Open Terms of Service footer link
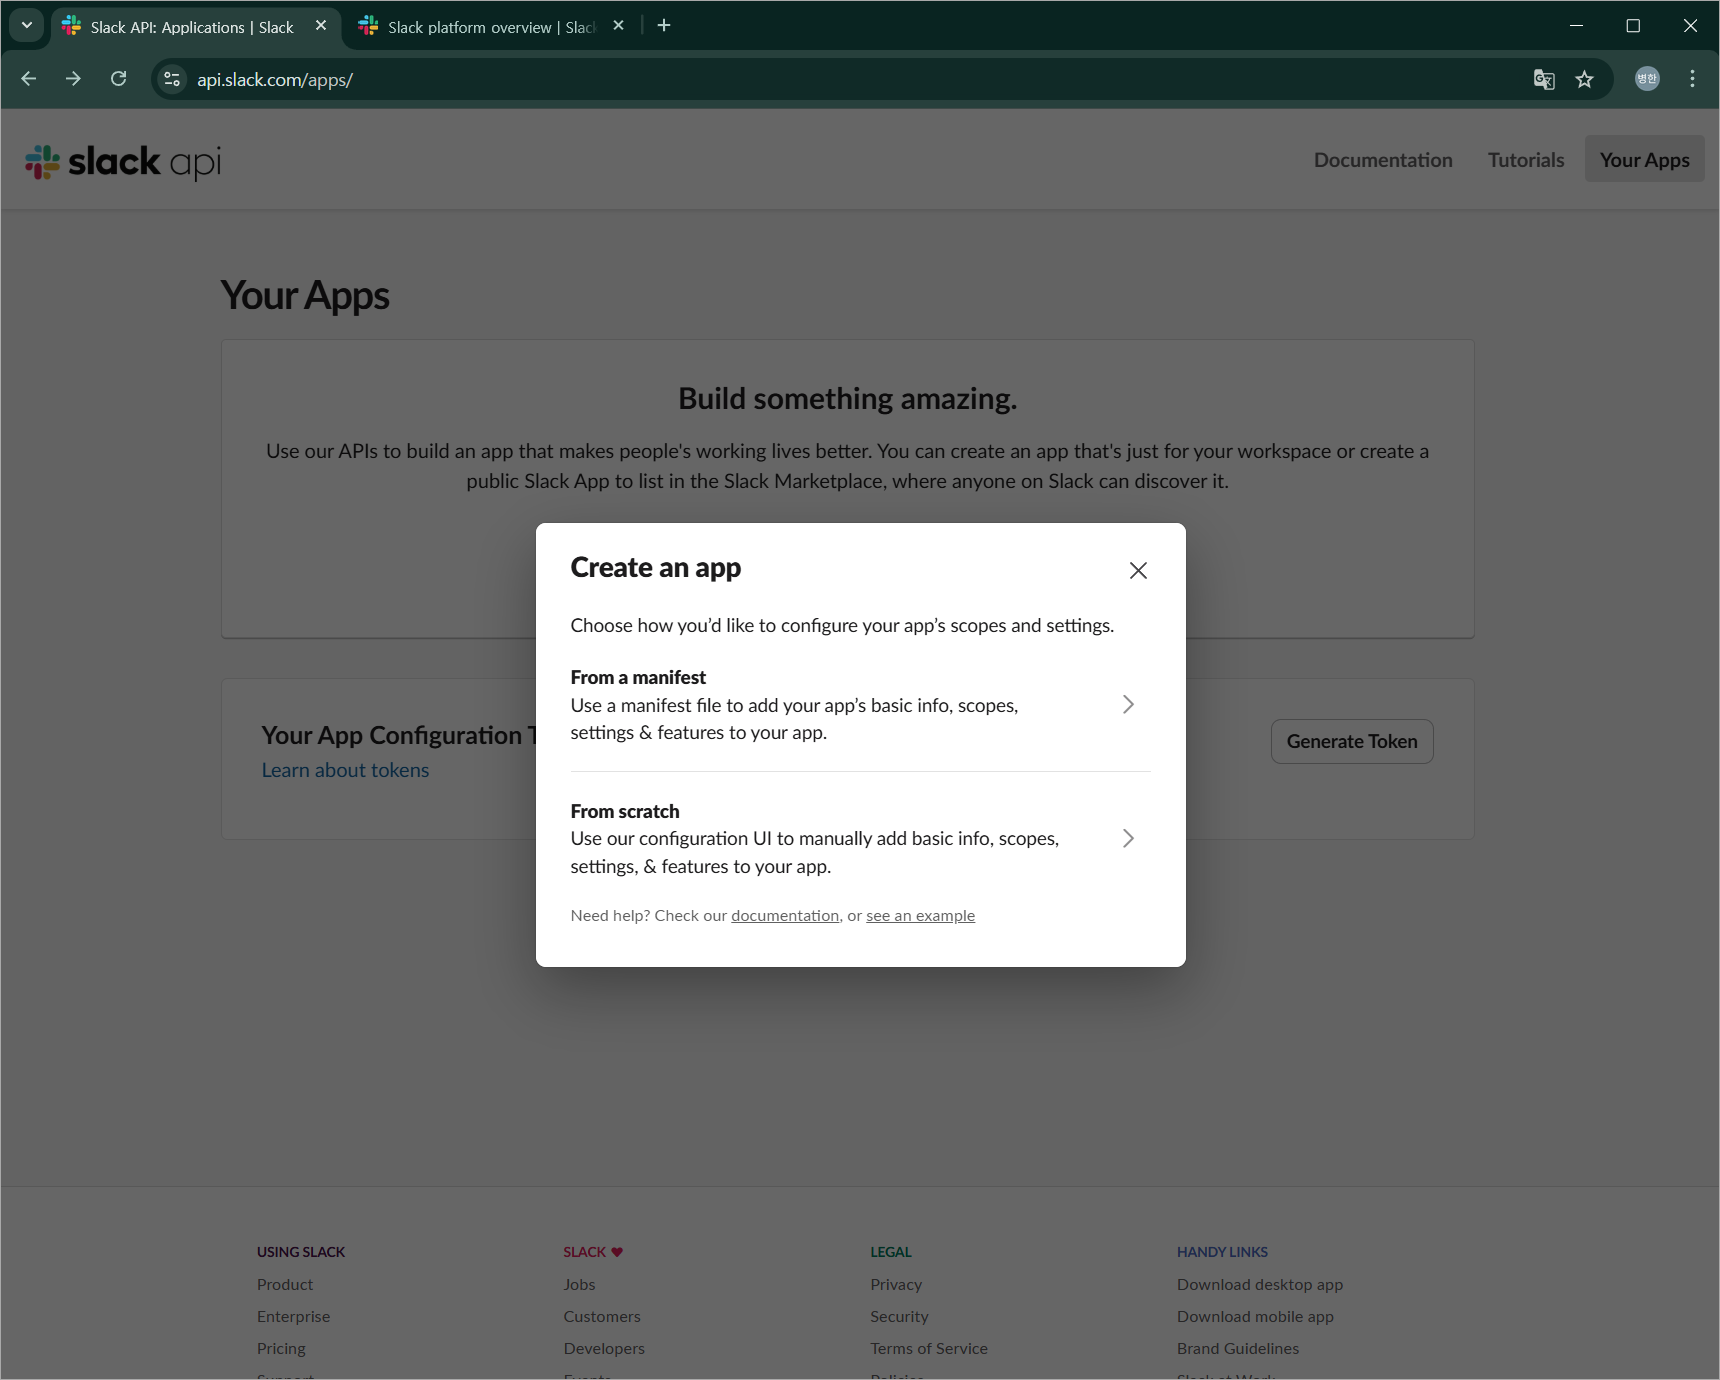The image size is (1720, 1380). click(x=929, y=1348)
